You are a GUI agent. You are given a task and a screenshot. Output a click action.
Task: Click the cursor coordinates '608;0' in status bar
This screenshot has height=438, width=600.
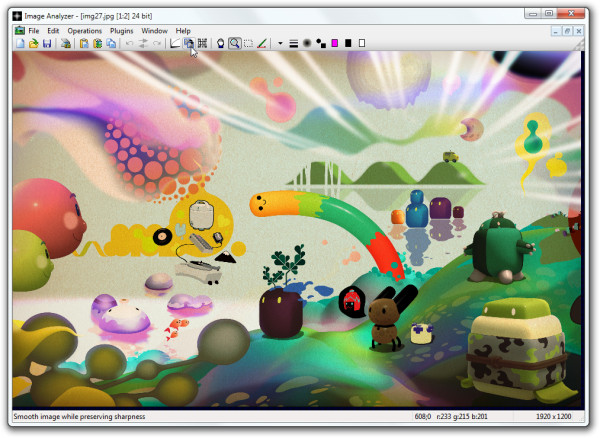pos(423,416)
